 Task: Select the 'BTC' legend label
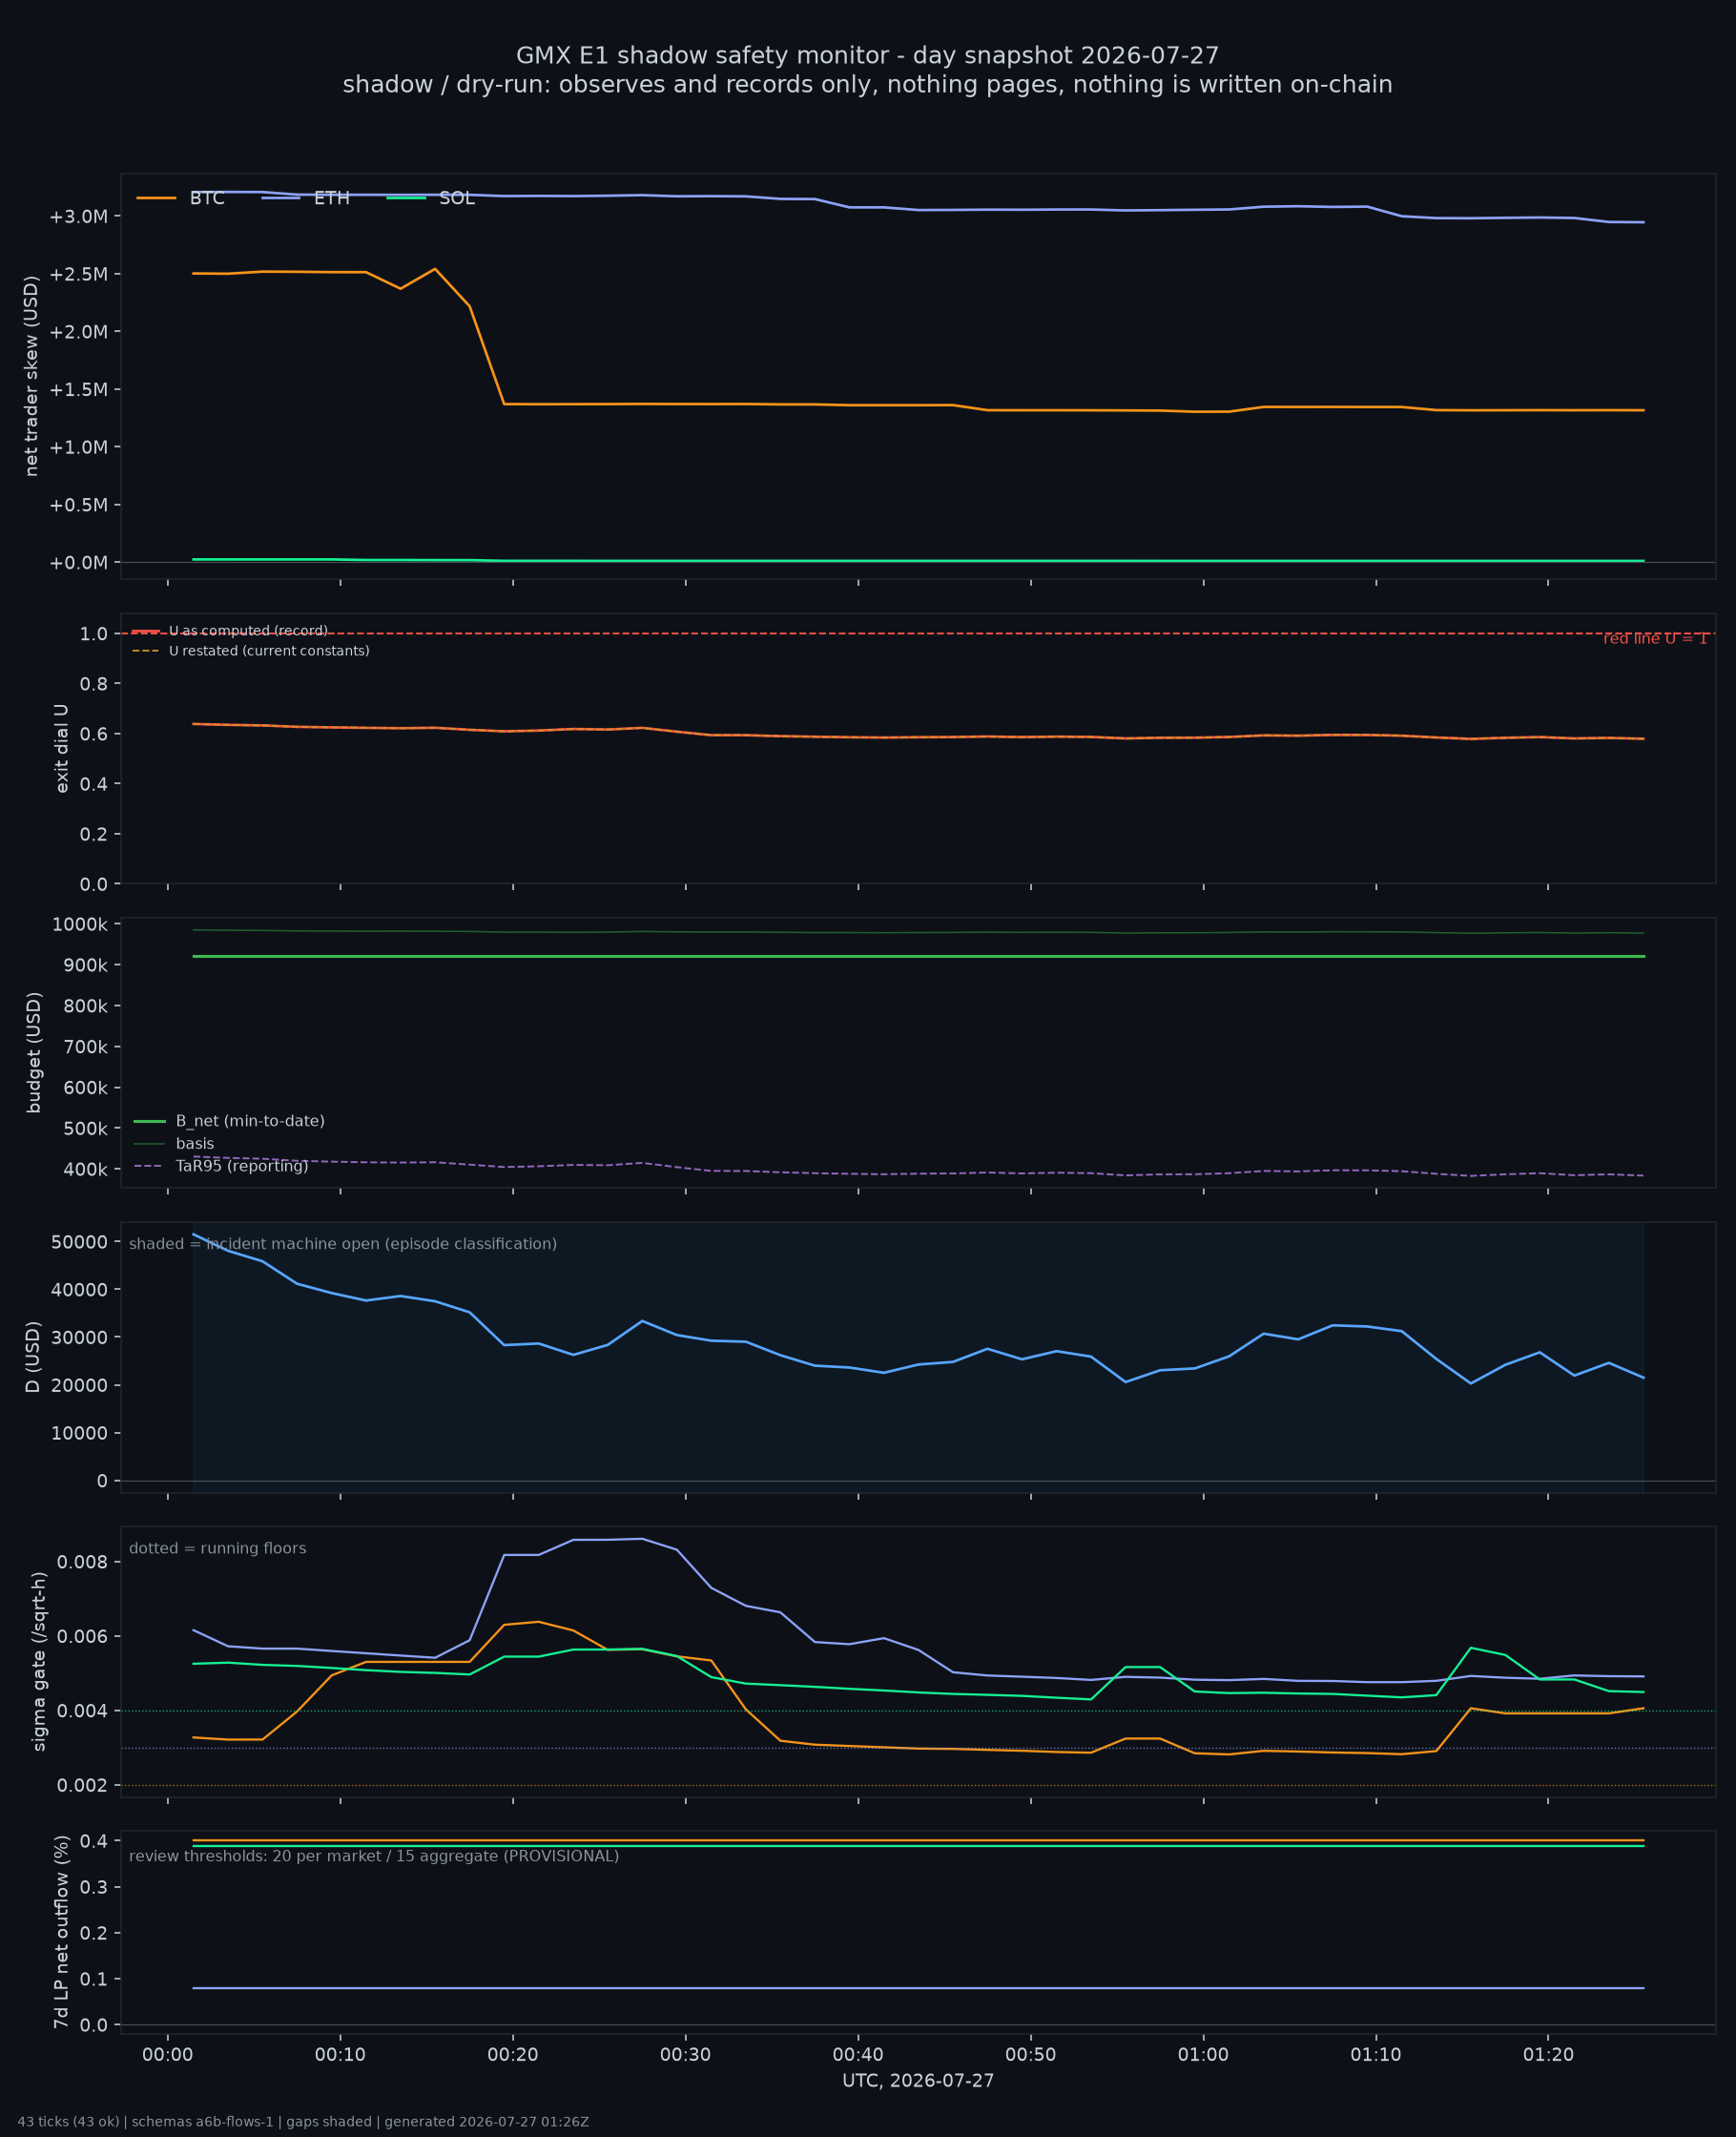(x=207, y=198)
